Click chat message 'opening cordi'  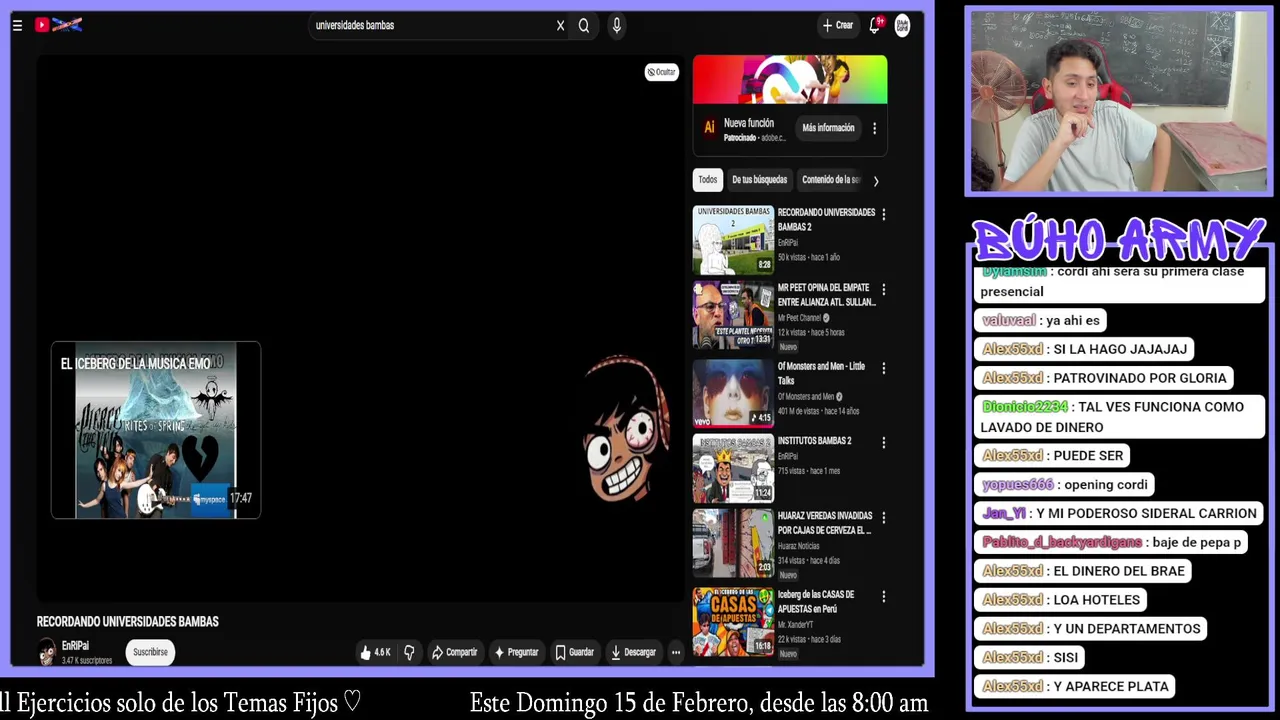point(1064,485)
